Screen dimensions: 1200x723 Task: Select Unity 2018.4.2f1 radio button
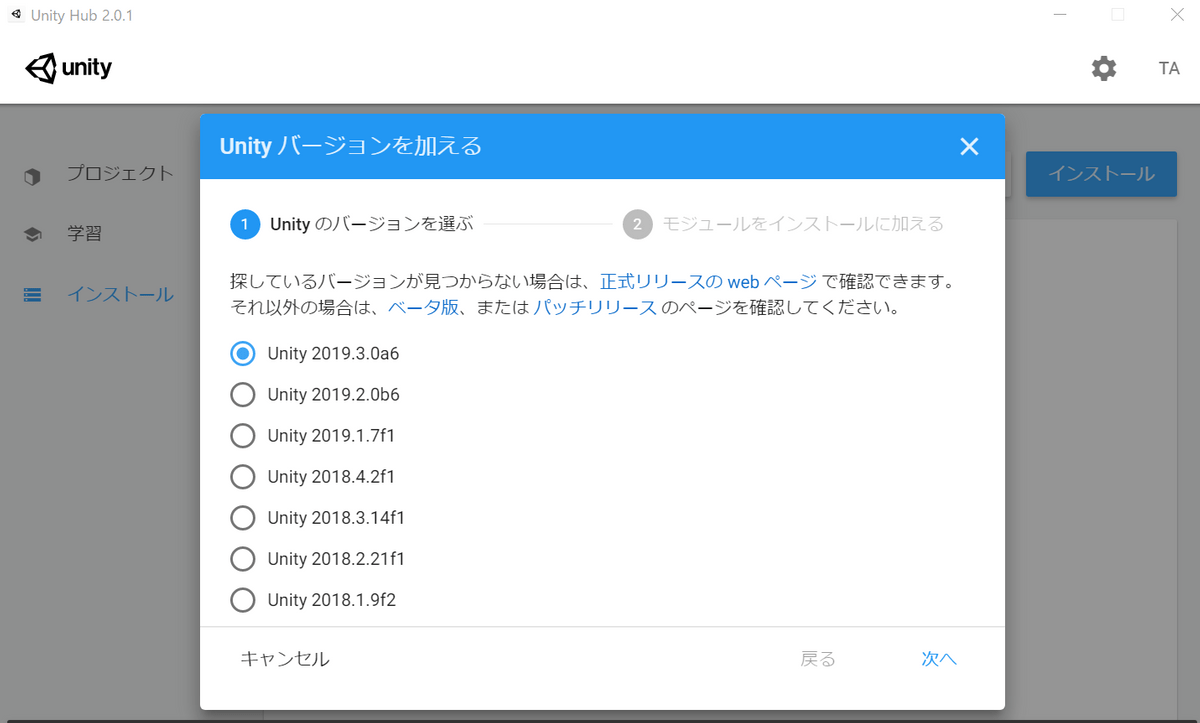pyautogui.click(x=243, y=476)
